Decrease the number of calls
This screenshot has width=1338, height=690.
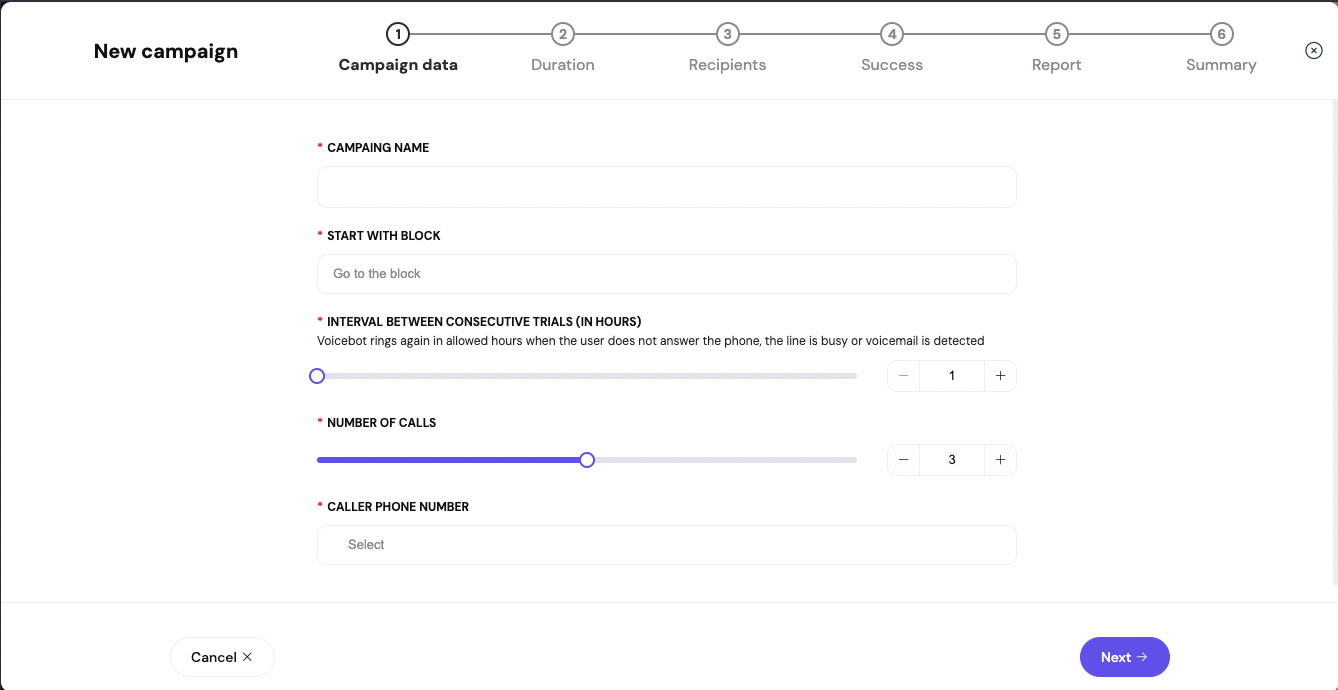coord(904,460)
